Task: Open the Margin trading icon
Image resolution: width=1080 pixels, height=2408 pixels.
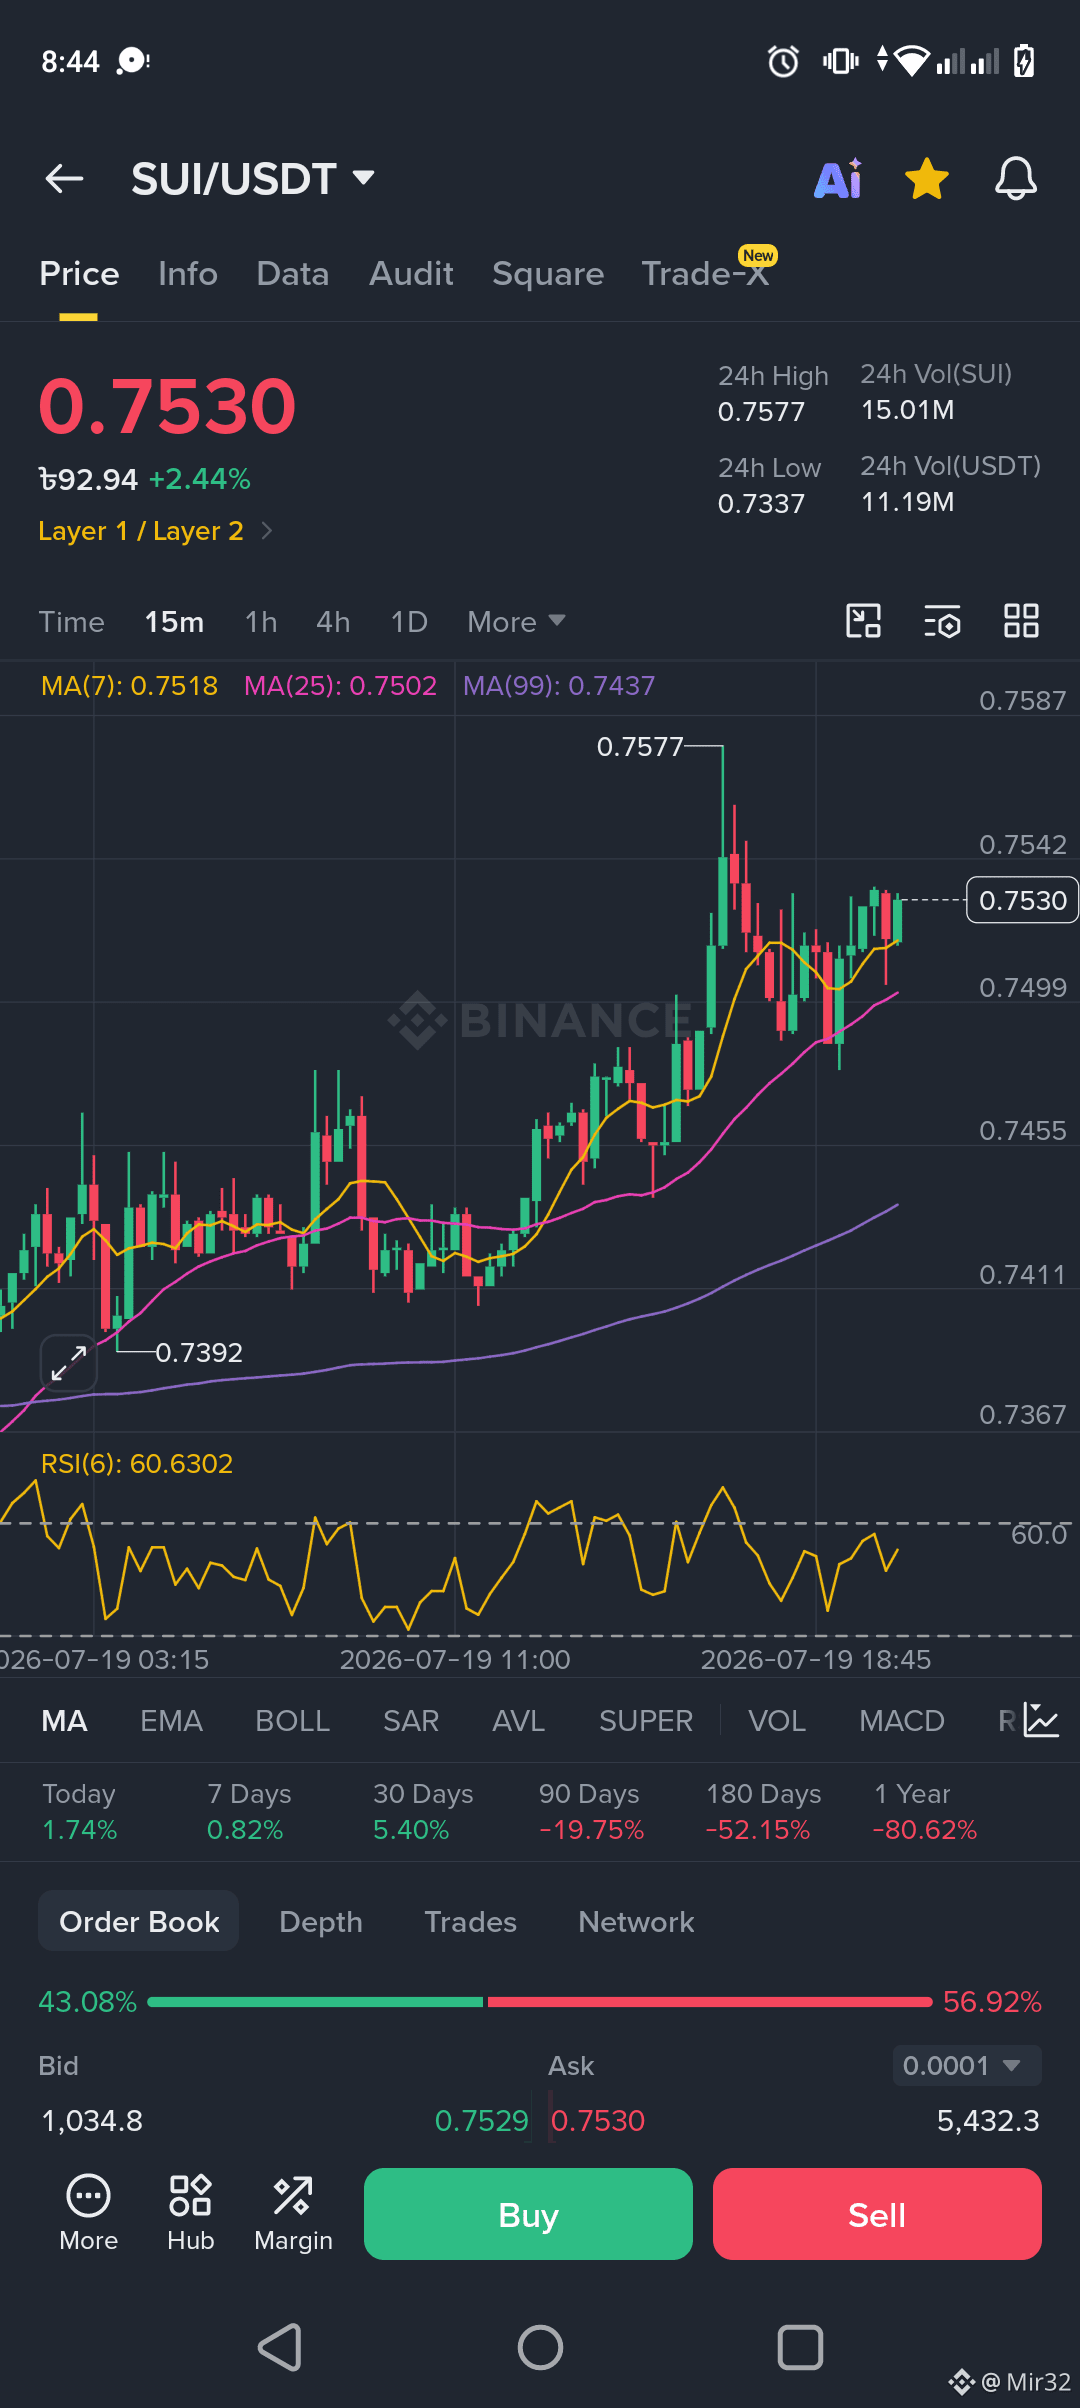Action: pyautogui.click(x=293, y=2213)
